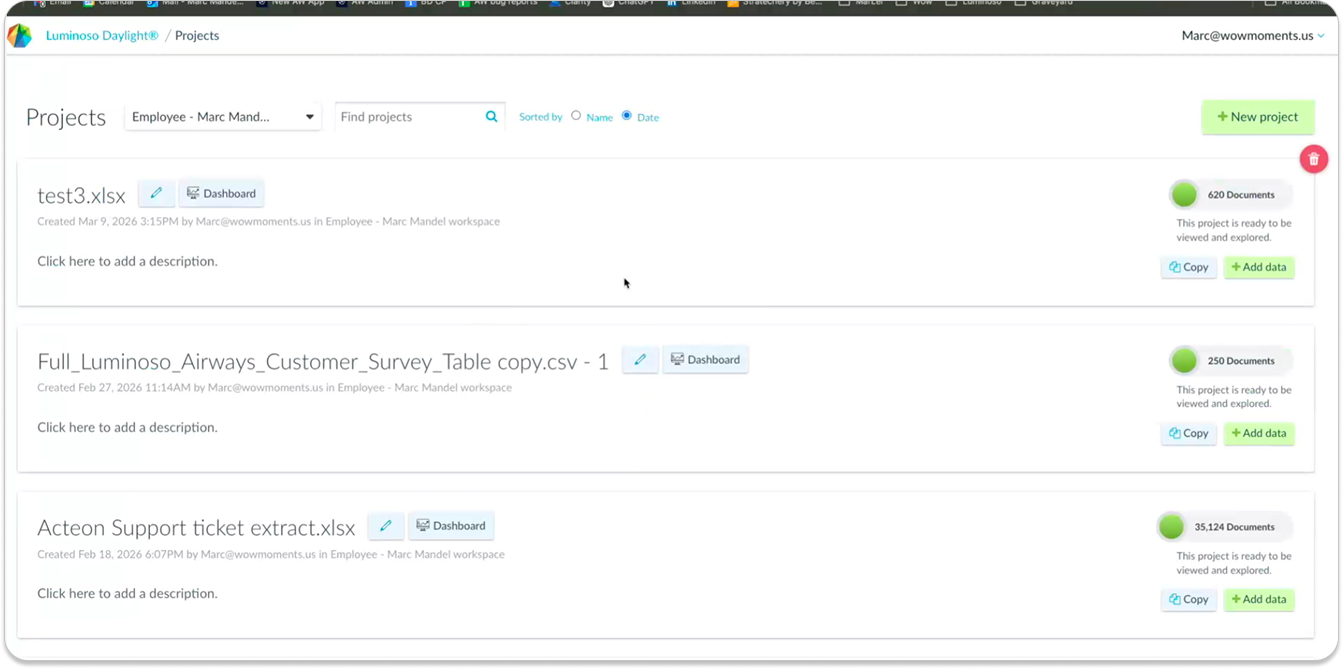
Task: Click the Projects page heading
Action: click(x=66, y=117)
